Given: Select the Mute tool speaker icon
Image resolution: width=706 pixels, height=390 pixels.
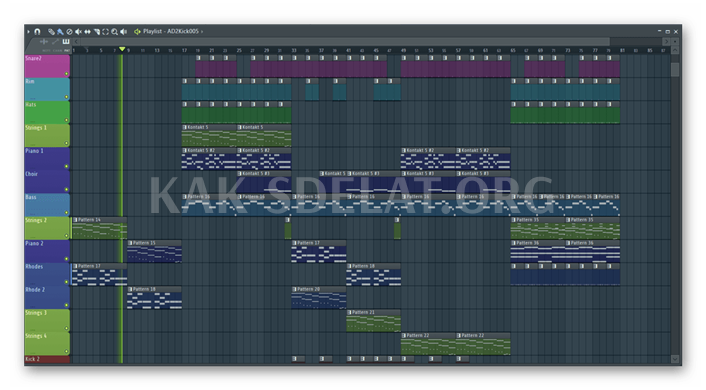Looking at the screenshot, I should 78,32.
